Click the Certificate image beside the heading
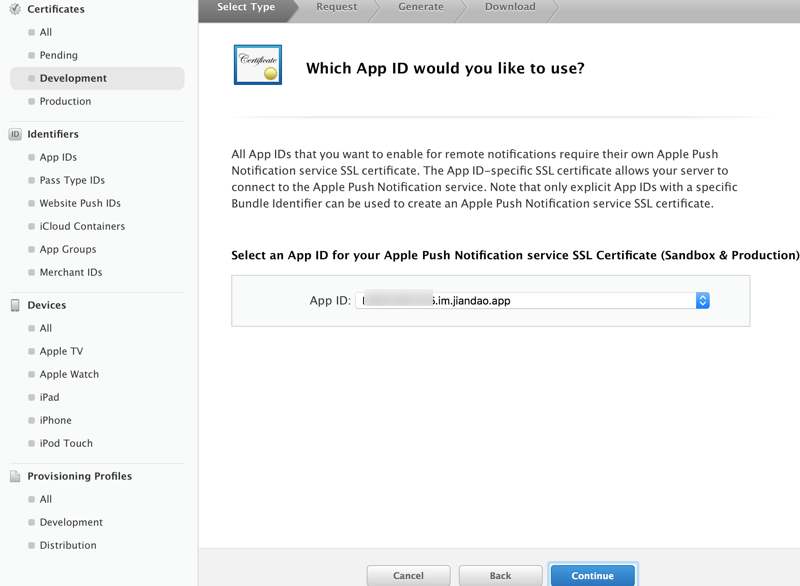The width and height of the screenshot is (800, 586). click(x=258, y=65)
